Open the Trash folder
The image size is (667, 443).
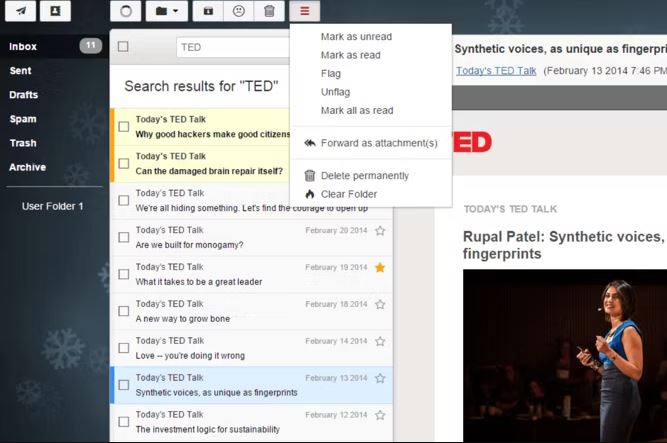coord(23,143)
